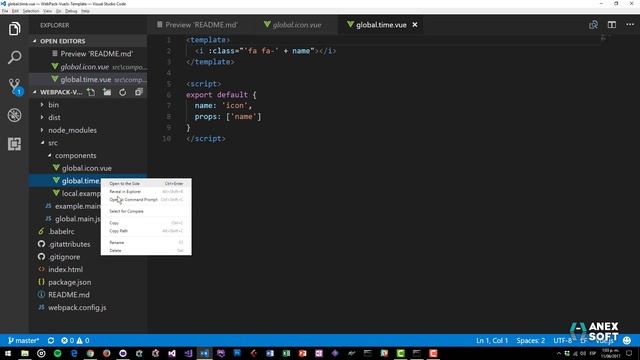Viewport: 640px width, 360px height.
Task: Click Excel icon in Windows taskbar
Action: coord(286,353)
